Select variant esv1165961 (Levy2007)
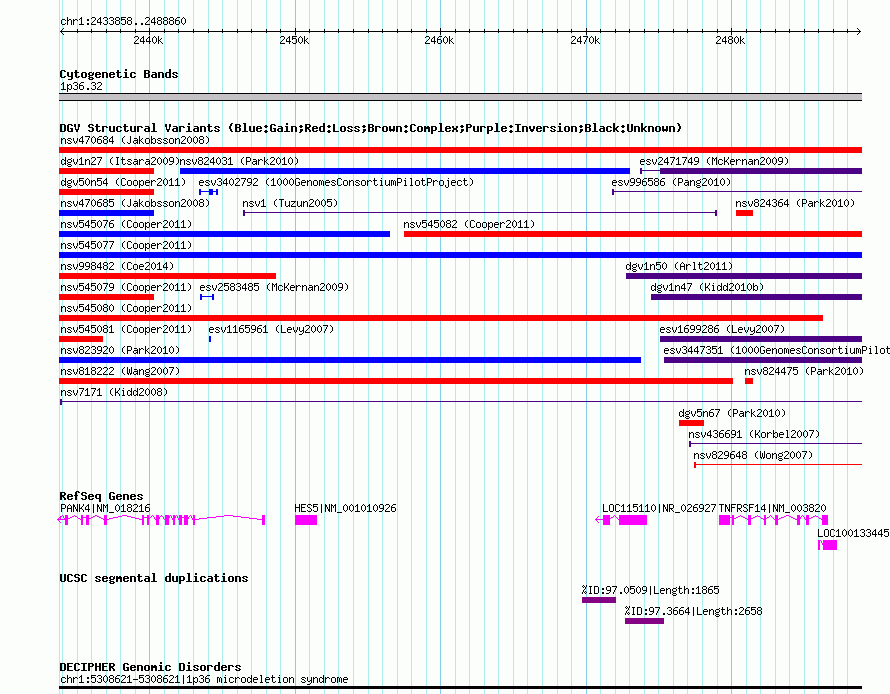 pyautogui.click(x=271, y=329)
